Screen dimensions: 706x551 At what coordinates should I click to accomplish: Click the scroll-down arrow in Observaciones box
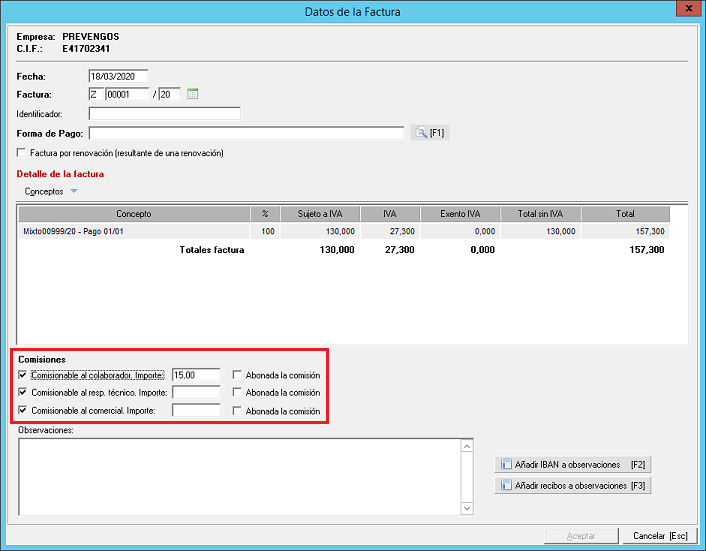(x=466, y=509)
